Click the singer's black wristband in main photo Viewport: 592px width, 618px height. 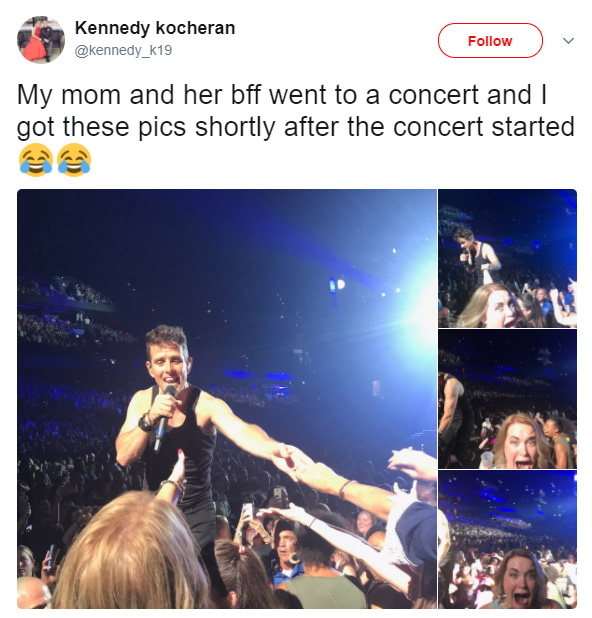(146, 423)
